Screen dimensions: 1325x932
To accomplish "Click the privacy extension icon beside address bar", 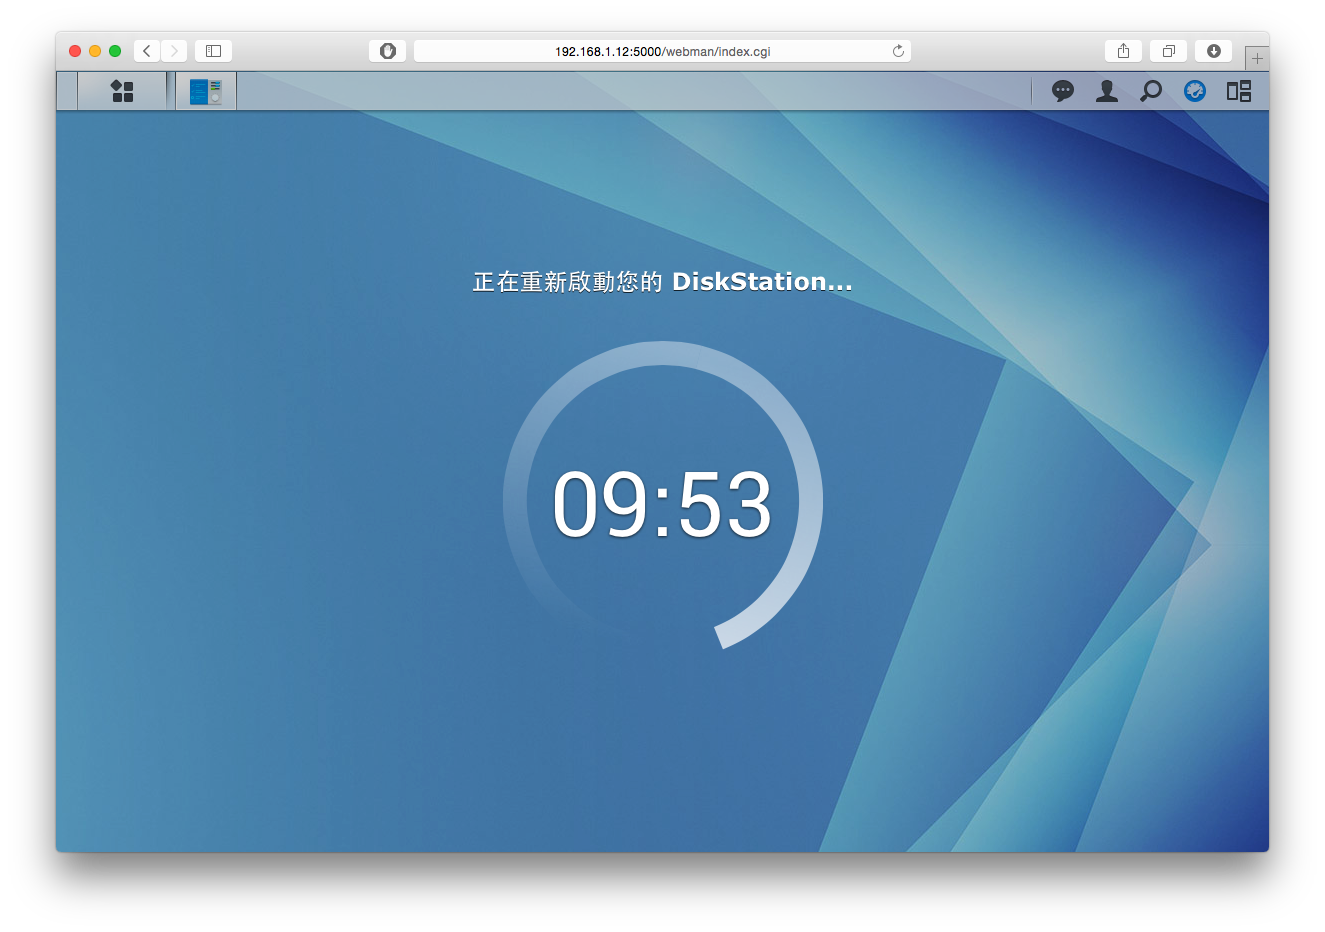I will pyautogui.click(x=388, y=51).
